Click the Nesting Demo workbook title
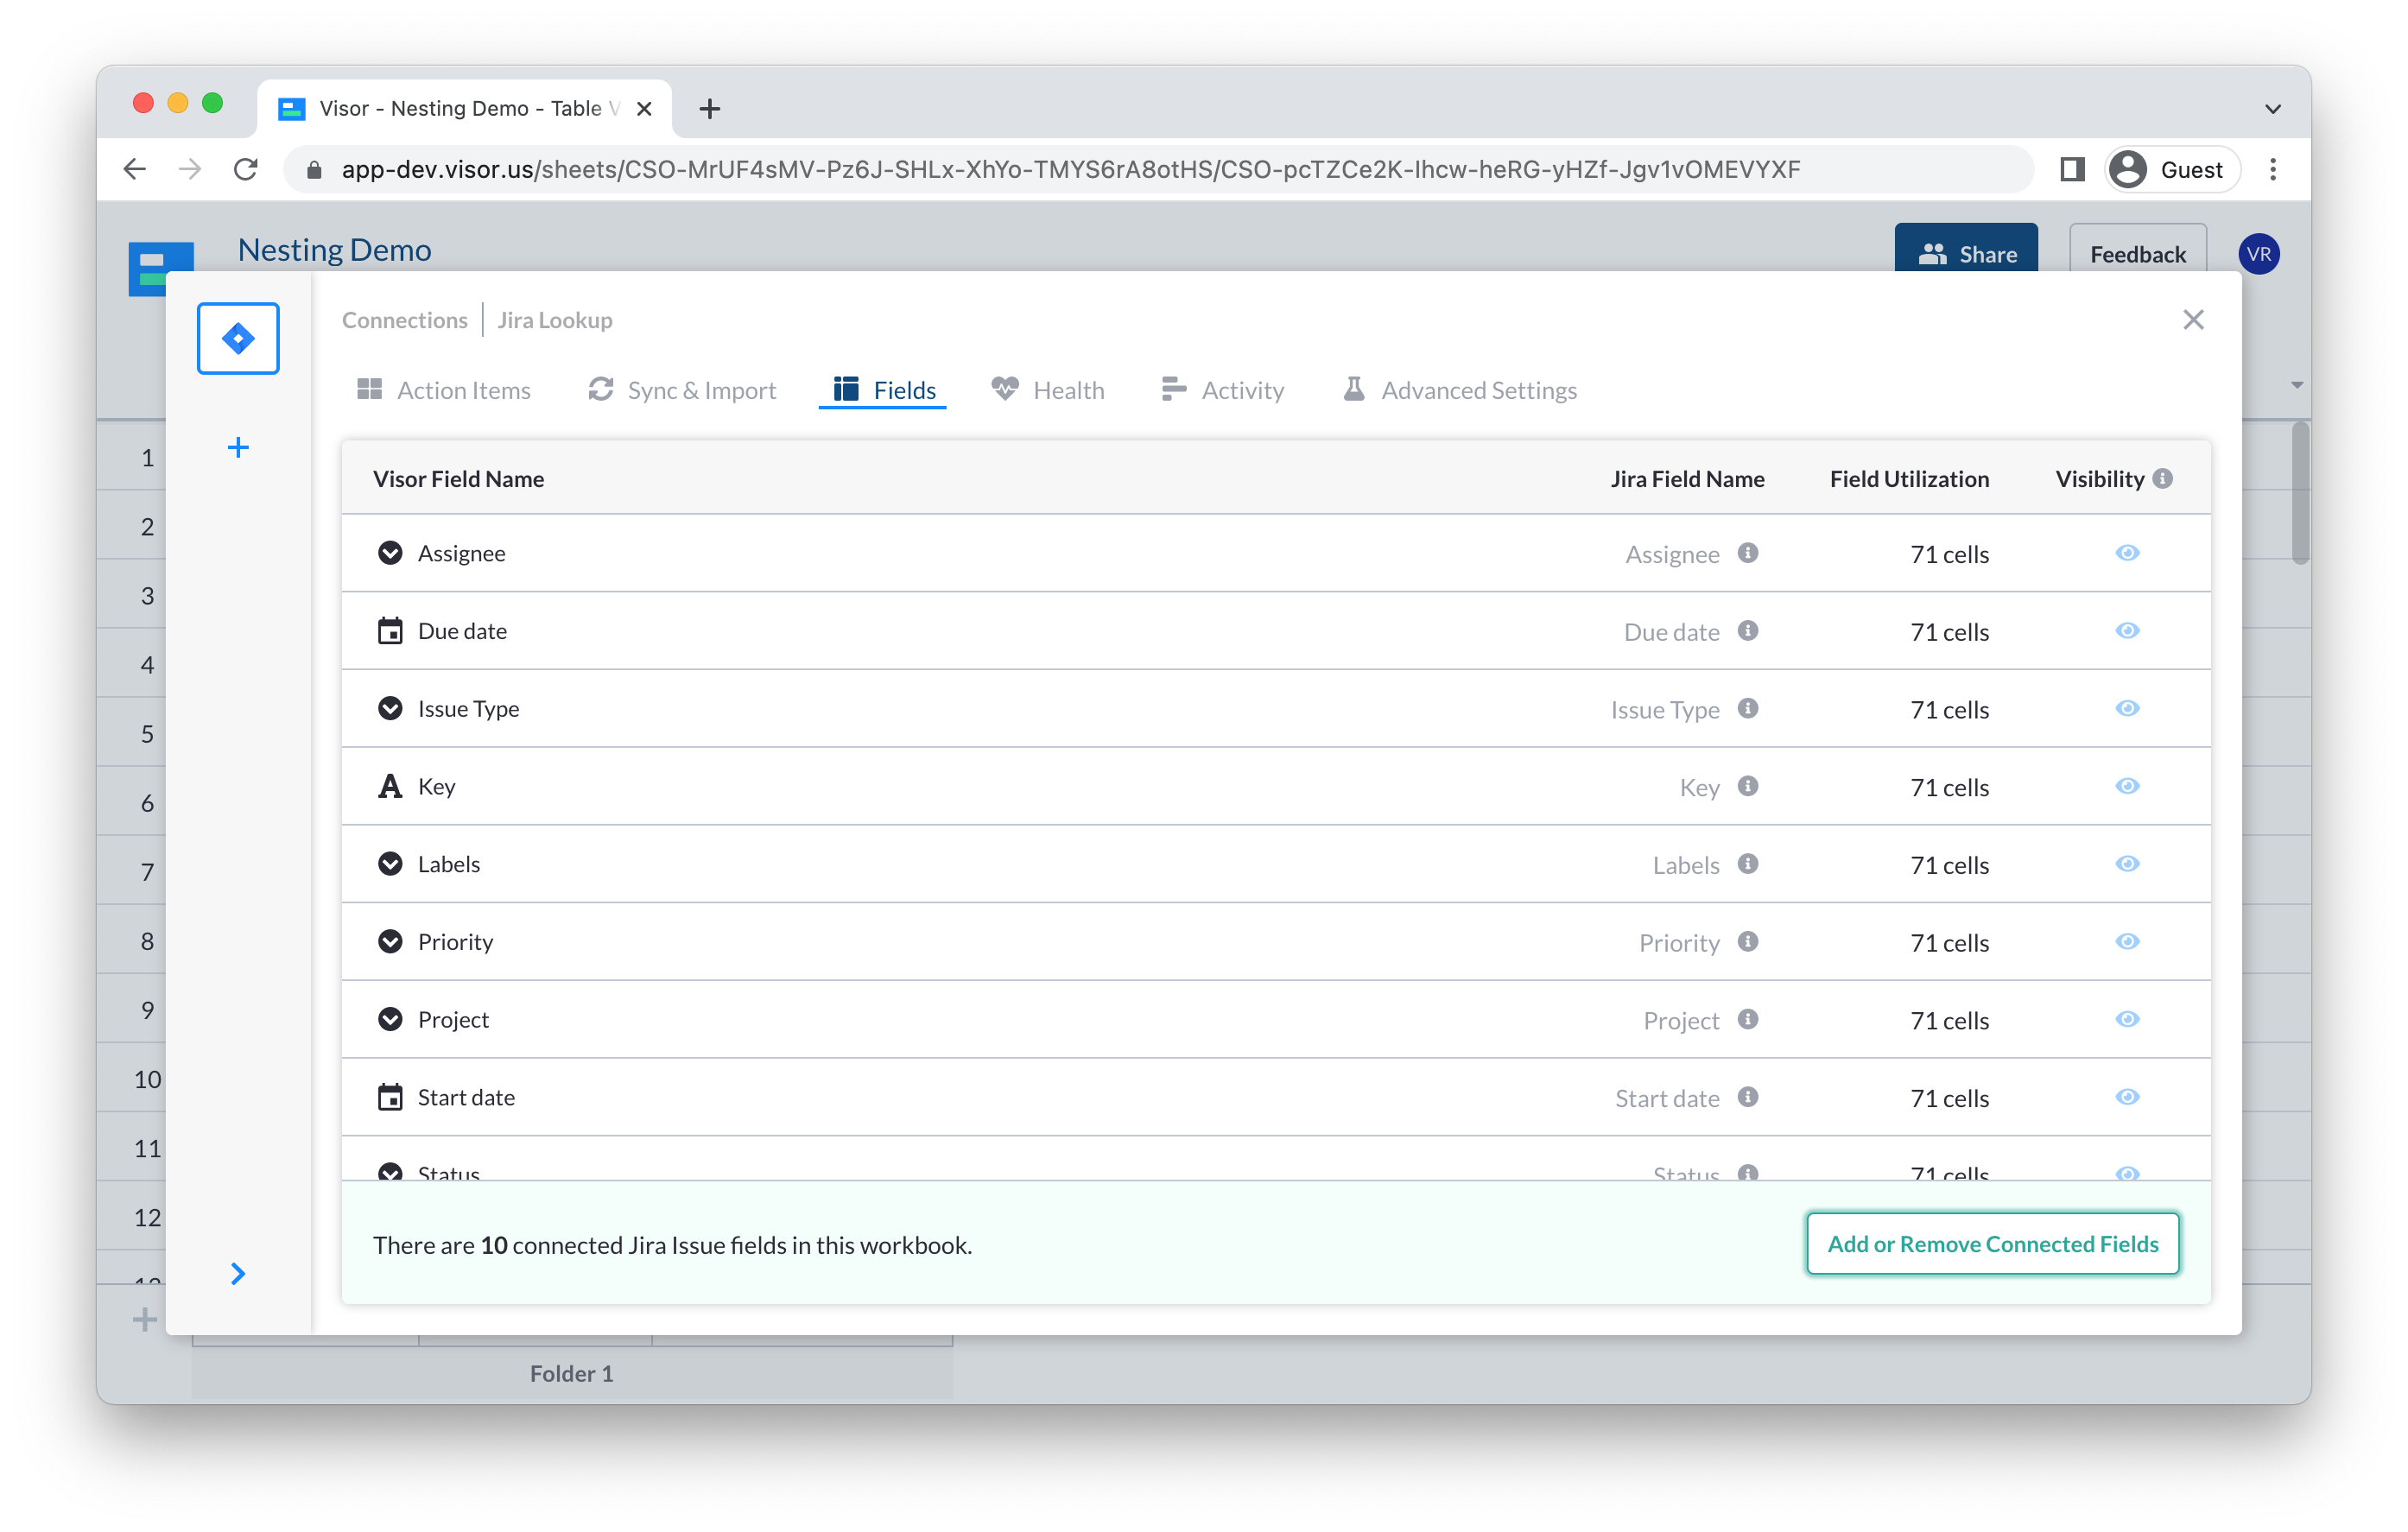2408x1532 pixels. 334,250
